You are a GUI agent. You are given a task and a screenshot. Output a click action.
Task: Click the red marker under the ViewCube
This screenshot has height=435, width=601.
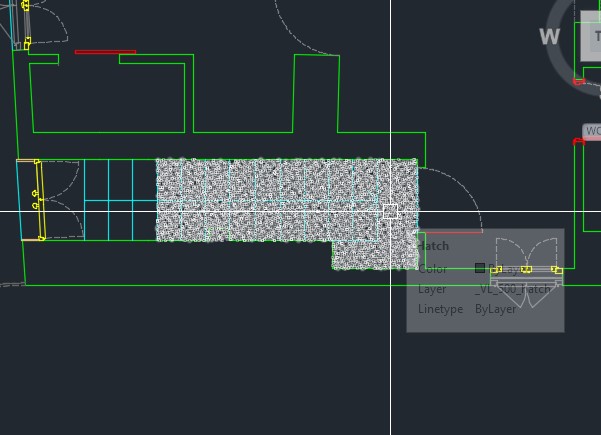click(579, 81)
